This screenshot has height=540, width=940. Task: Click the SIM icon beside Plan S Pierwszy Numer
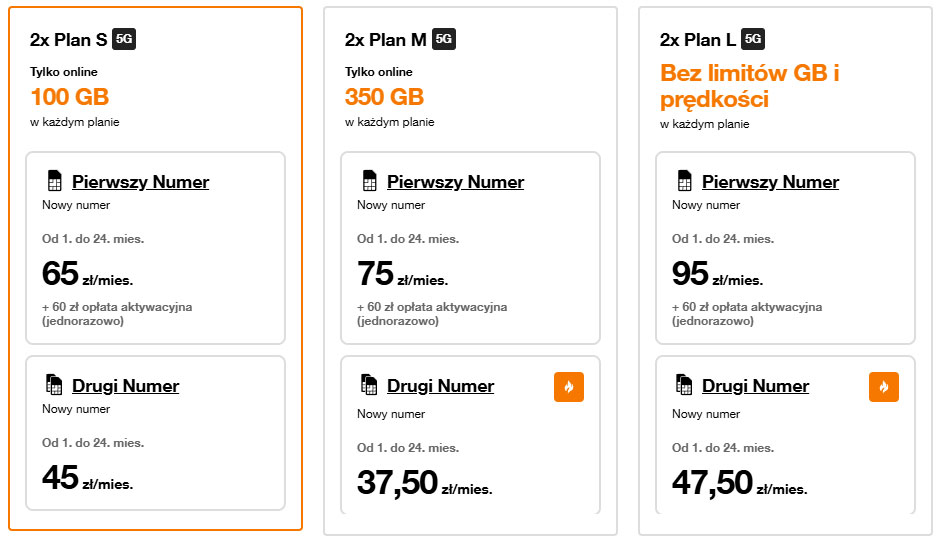pos(54,182)
